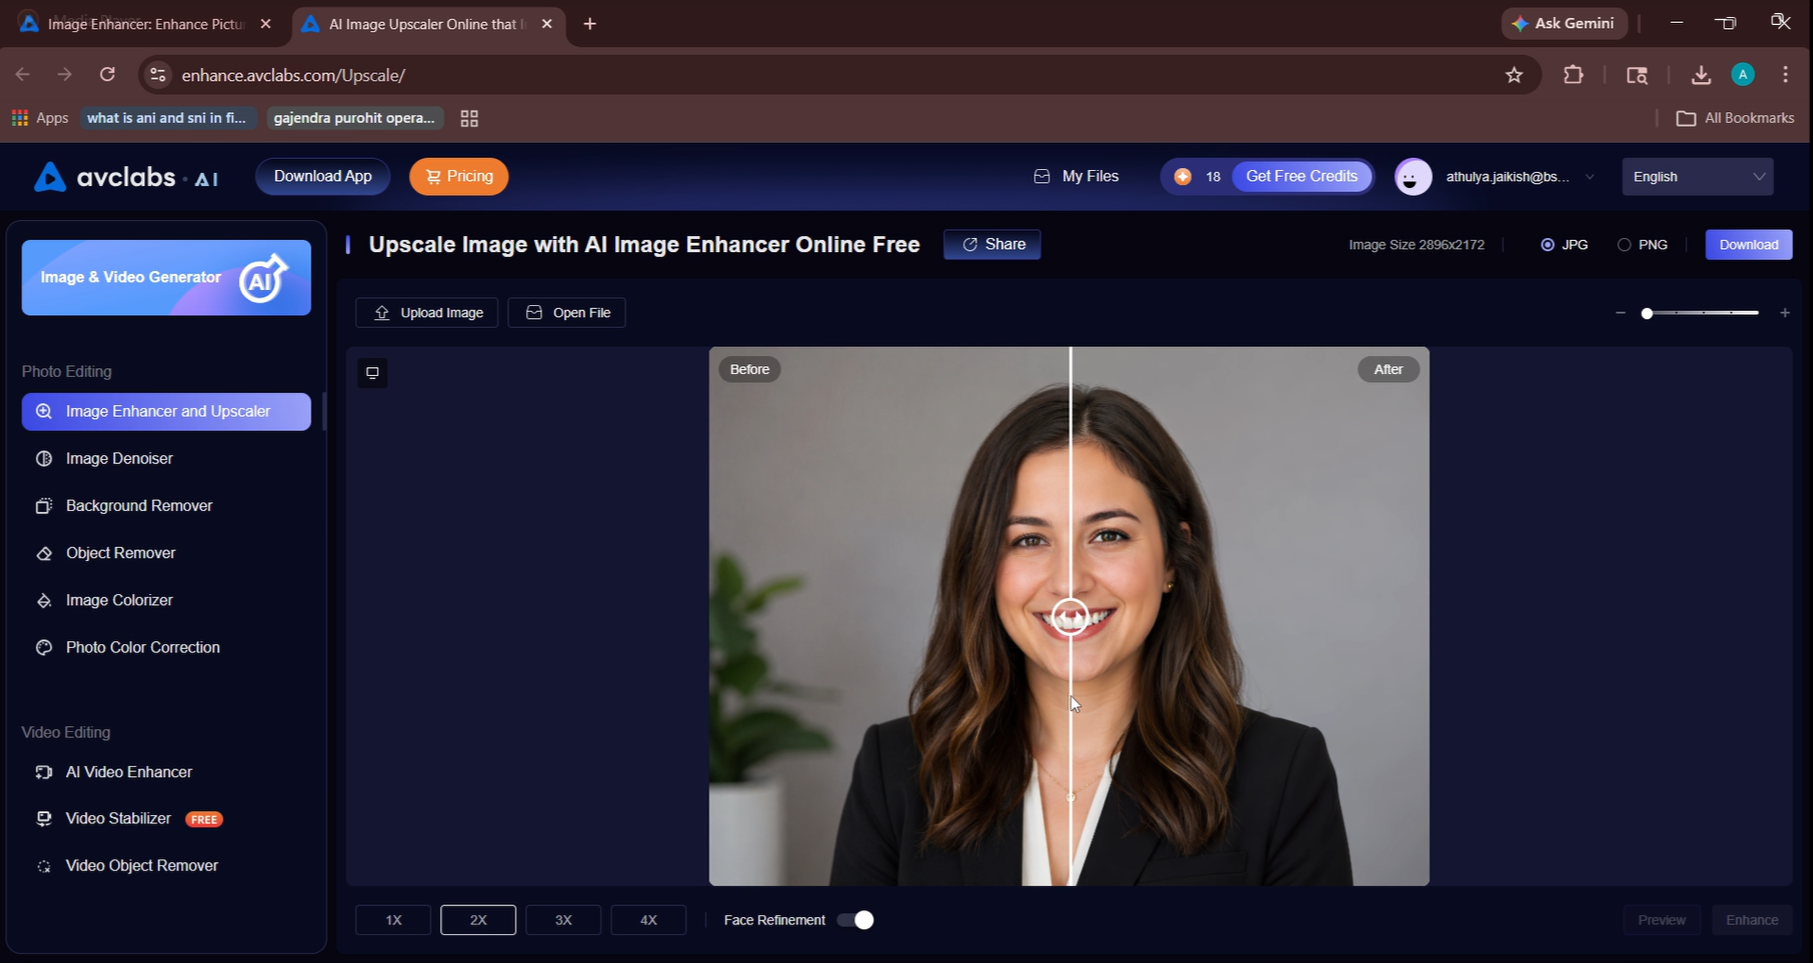Select 4X upscale option
1813x963 pixels.
tap(648, 920)
